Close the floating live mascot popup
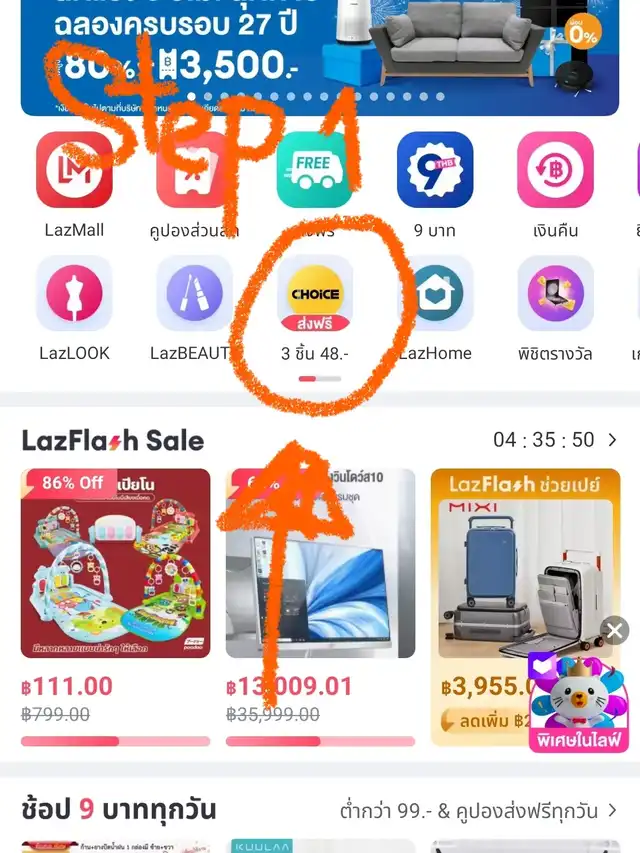Screen dimensions: 640x853 (x=615, y=631)
